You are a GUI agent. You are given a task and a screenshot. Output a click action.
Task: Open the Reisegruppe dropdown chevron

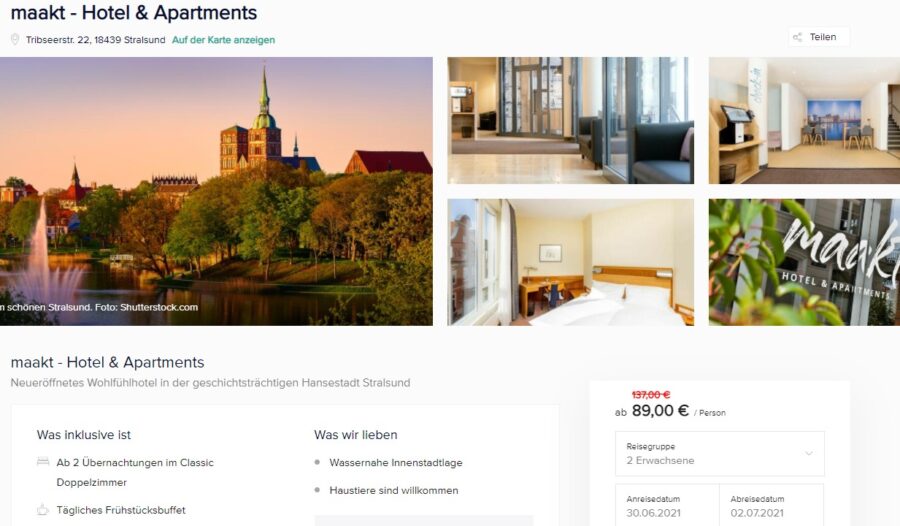click(x=809, y=454)
